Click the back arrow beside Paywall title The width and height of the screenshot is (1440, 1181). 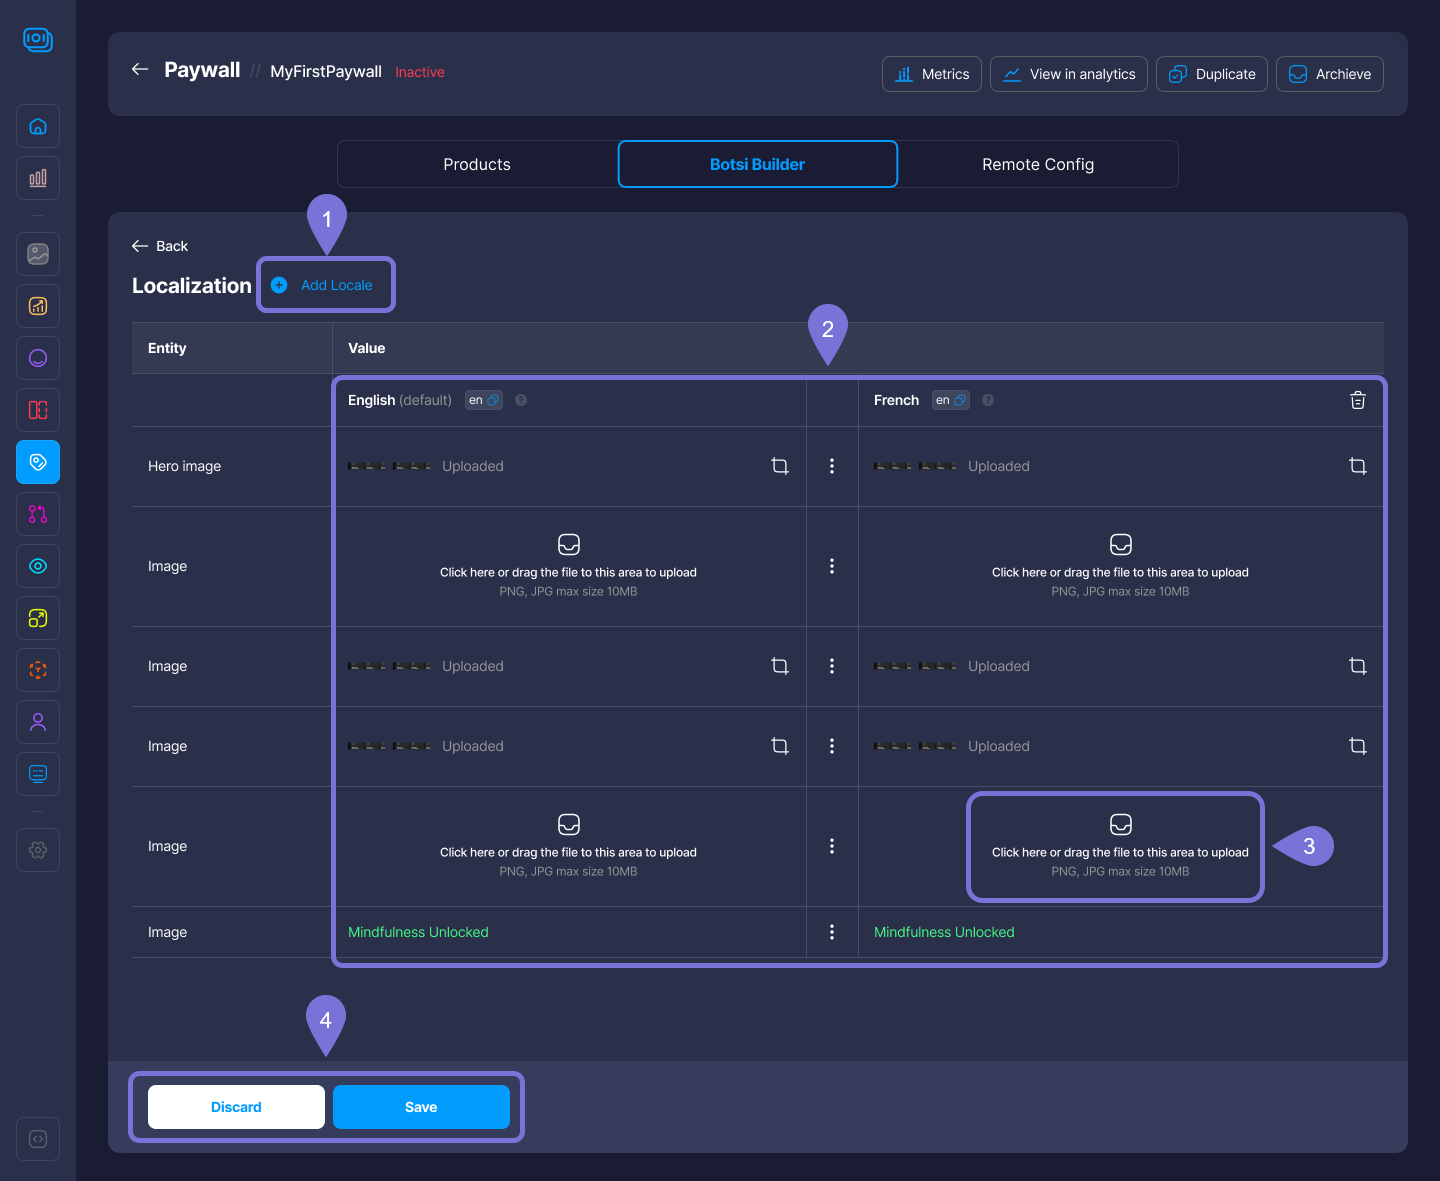(140, 69)
